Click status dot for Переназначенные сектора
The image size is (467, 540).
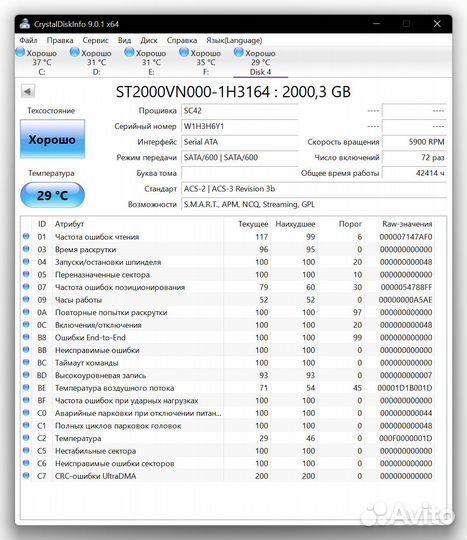pos(26,274)
